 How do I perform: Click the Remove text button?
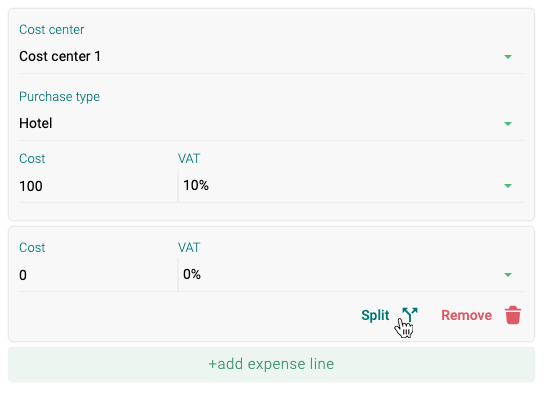(x=466, y=315)
